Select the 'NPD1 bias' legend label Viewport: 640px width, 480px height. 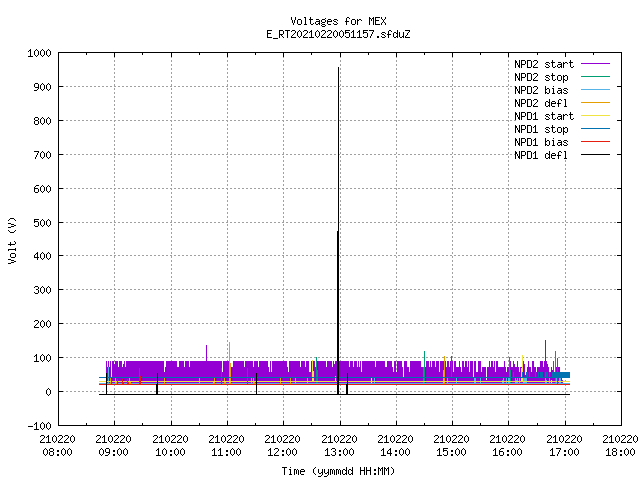point(541,142)
